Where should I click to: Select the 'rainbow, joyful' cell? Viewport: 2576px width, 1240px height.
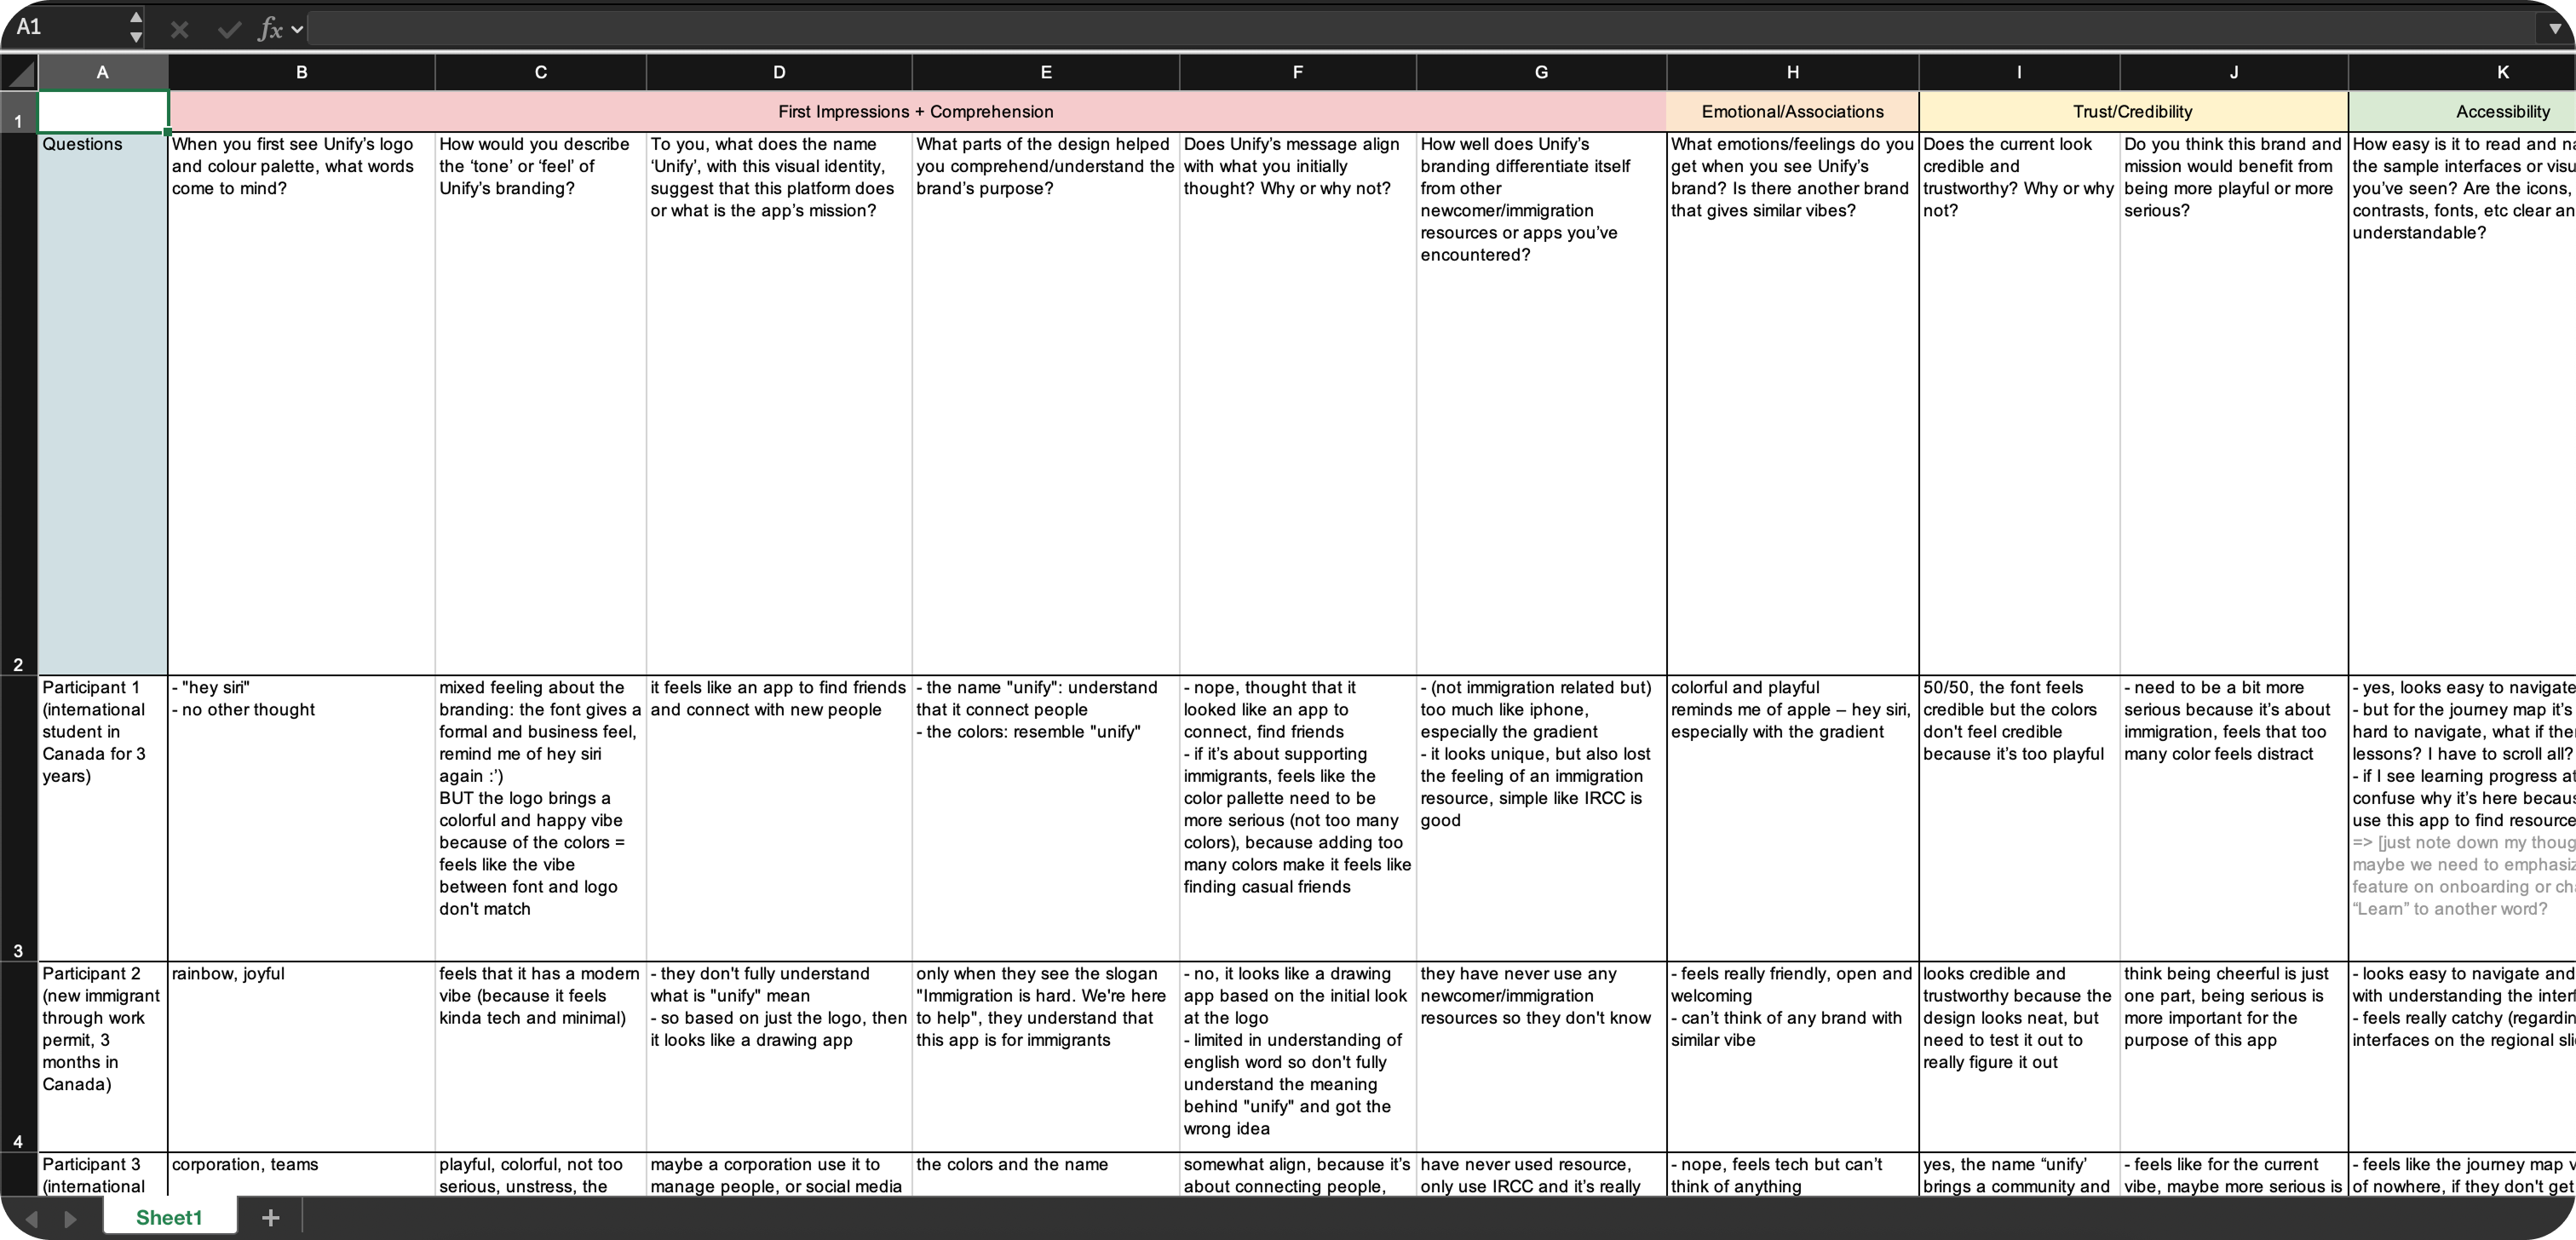tap(302, 1056)
